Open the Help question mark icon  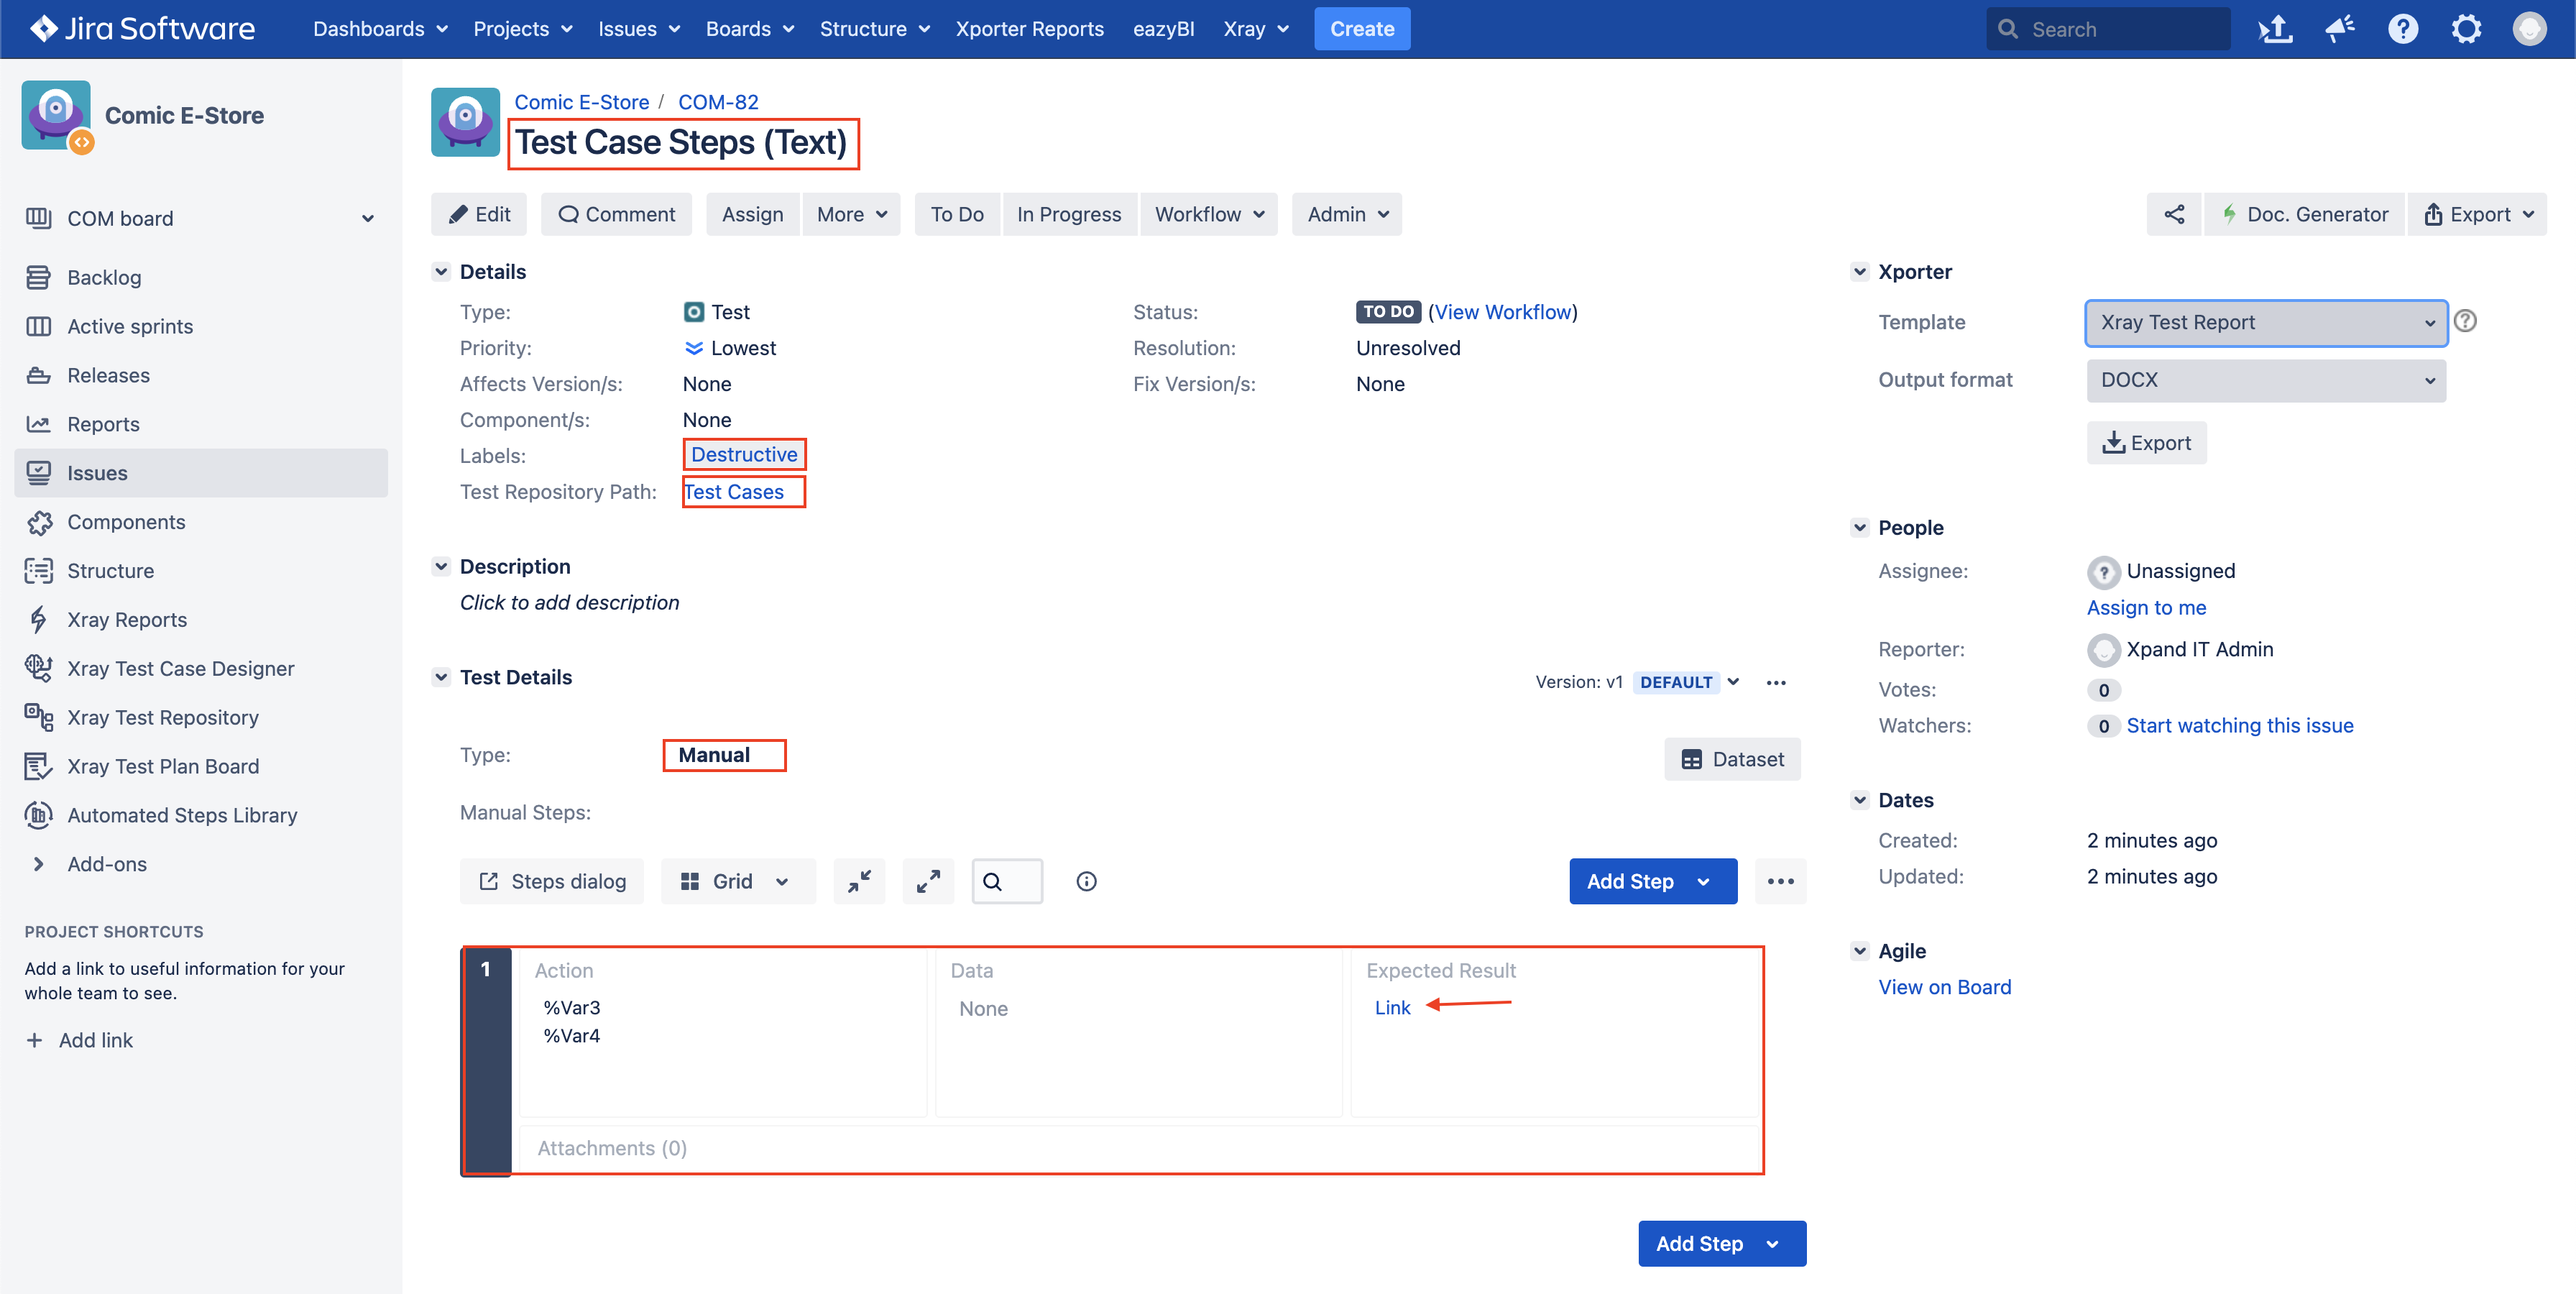tap(2403, 29)
